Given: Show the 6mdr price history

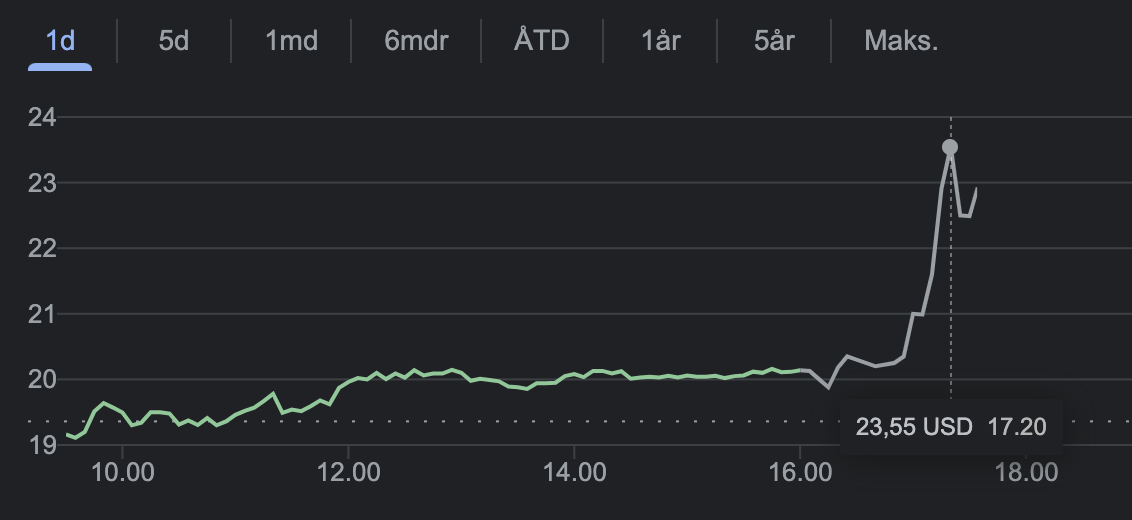Looking at the screenshot, I should click(416, 41).
